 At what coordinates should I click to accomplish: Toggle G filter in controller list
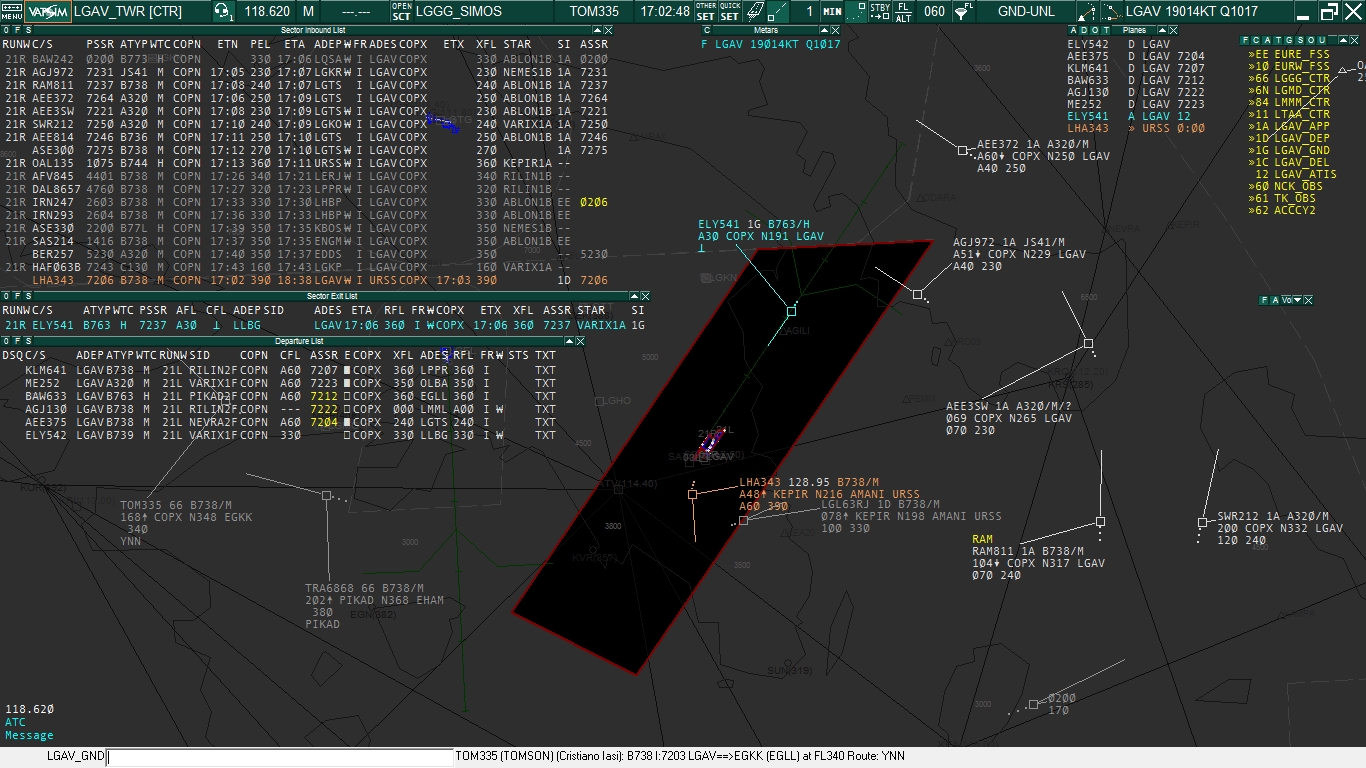click(1287, 40)
